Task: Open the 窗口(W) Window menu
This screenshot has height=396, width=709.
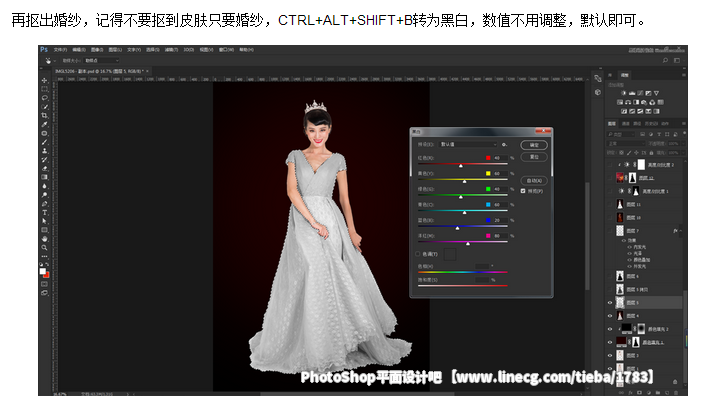Action: 226,50
